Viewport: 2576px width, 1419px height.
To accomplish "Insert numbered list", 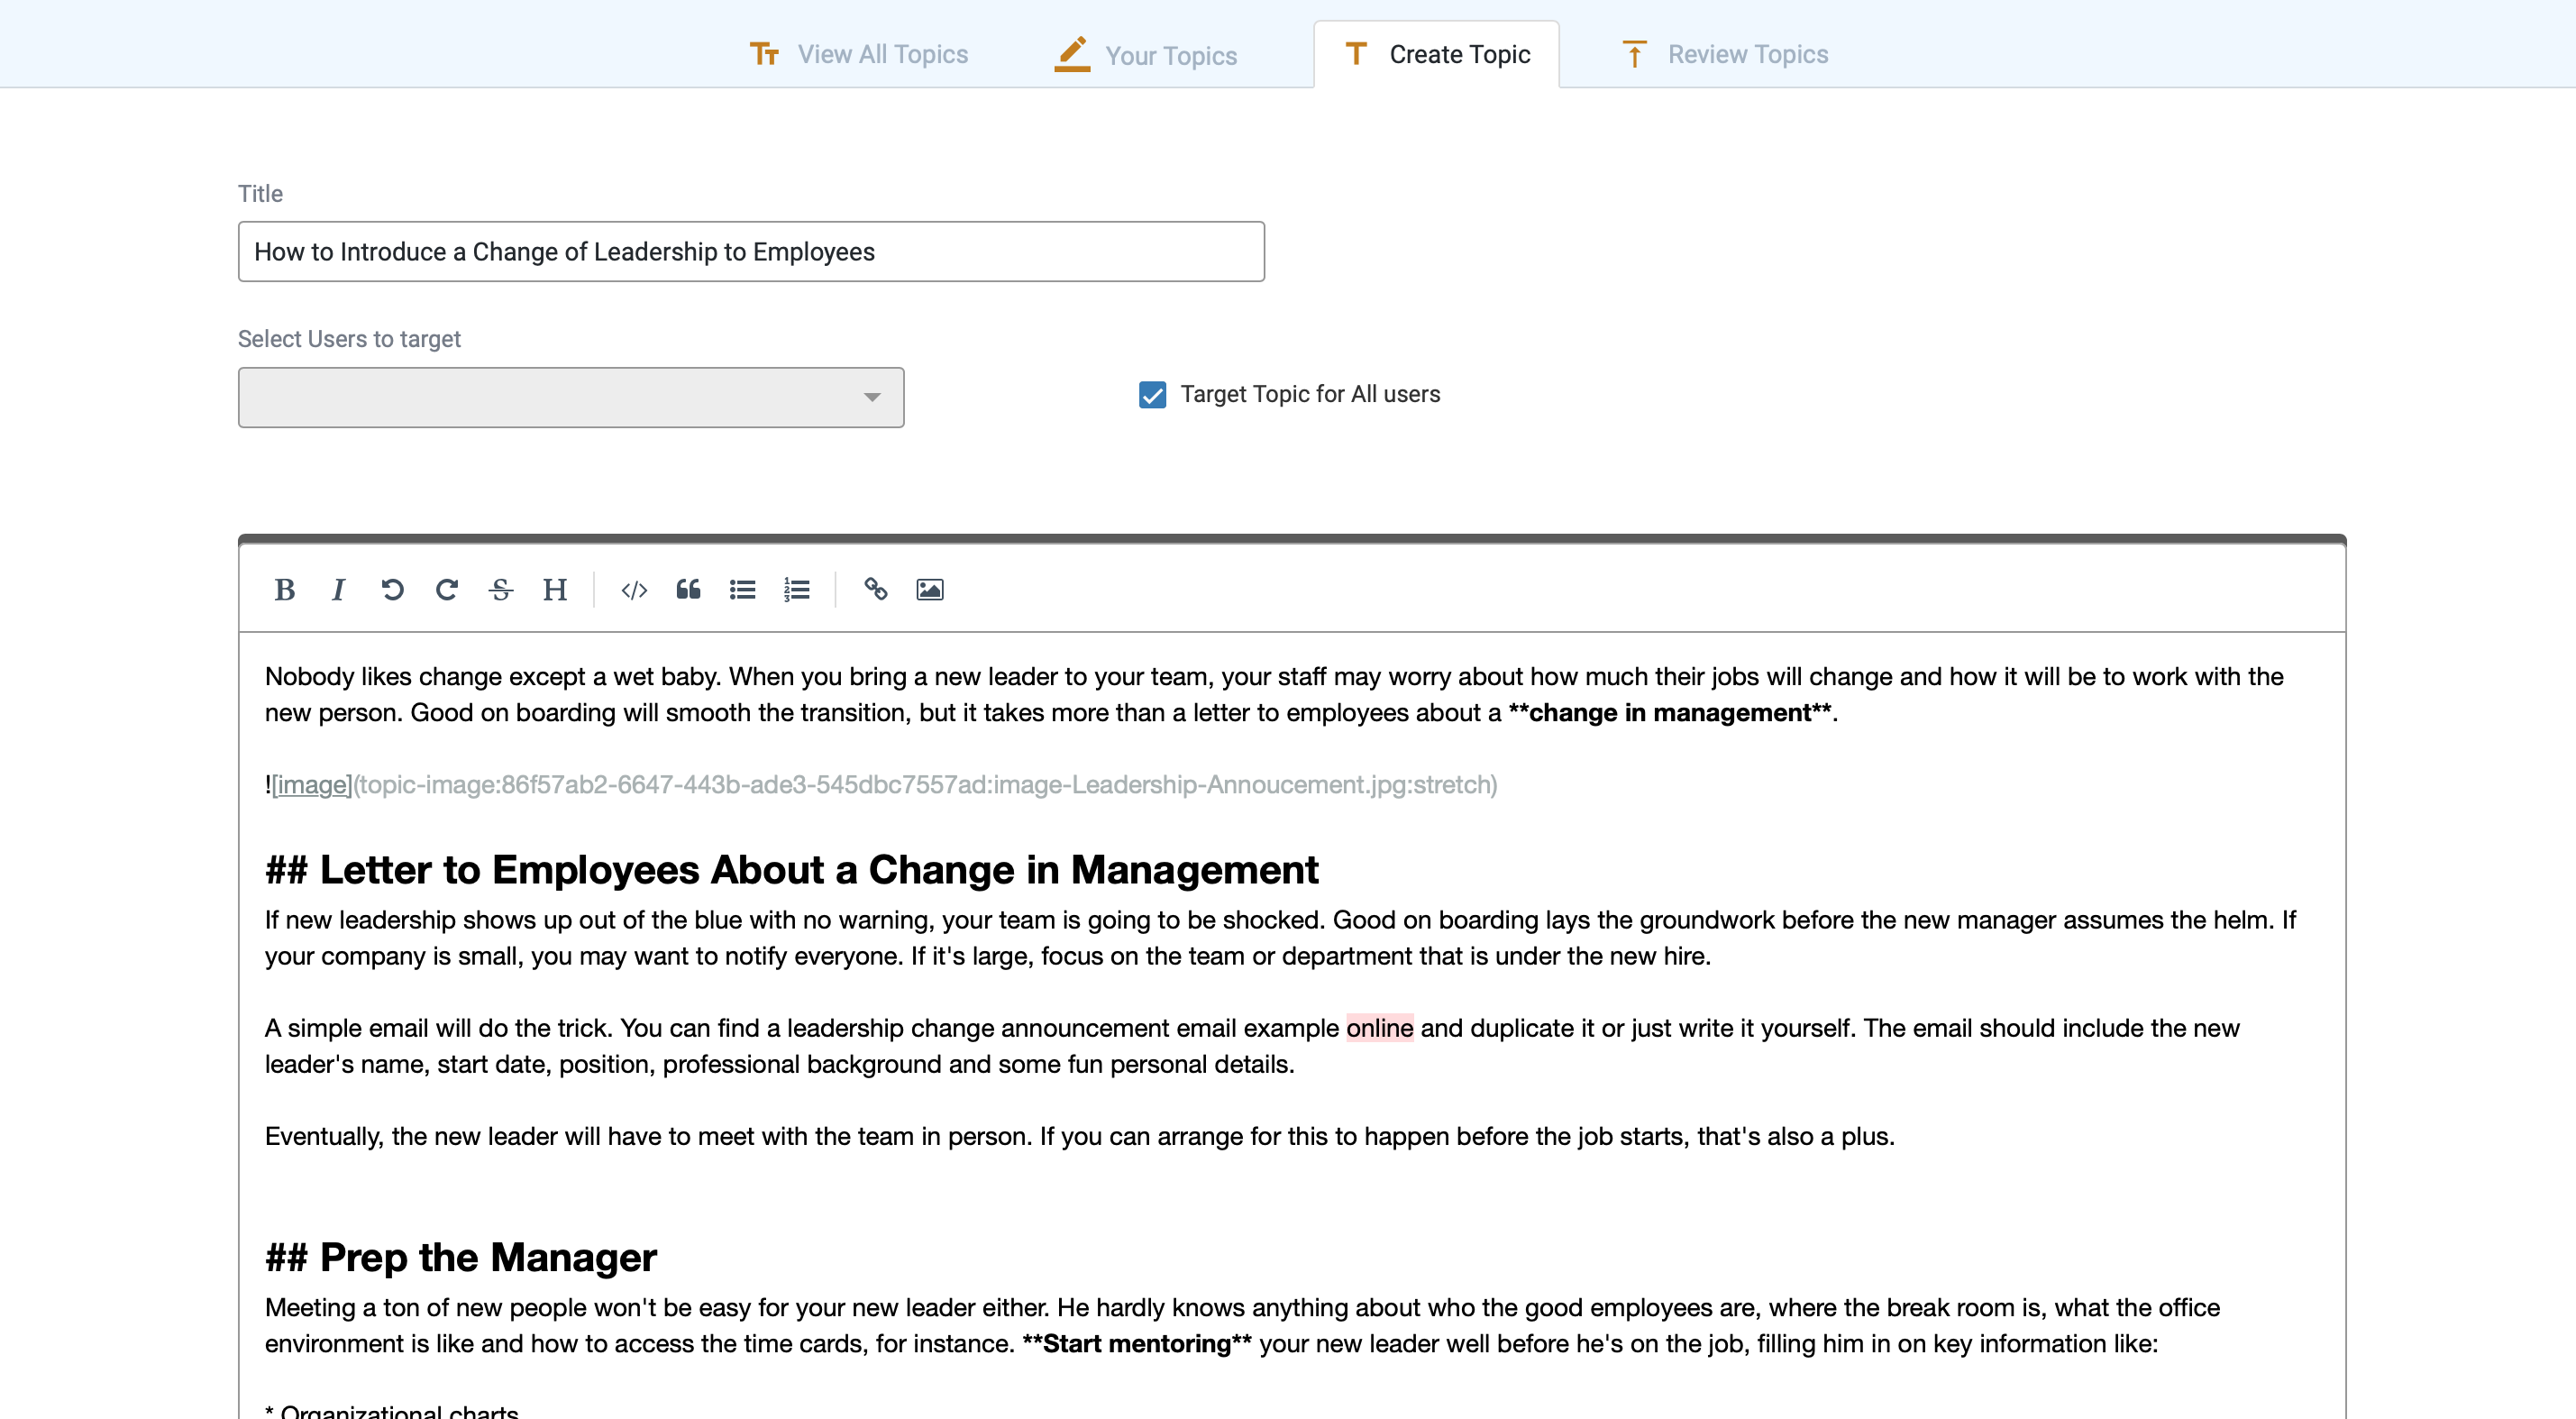I will tap(796, 590).
